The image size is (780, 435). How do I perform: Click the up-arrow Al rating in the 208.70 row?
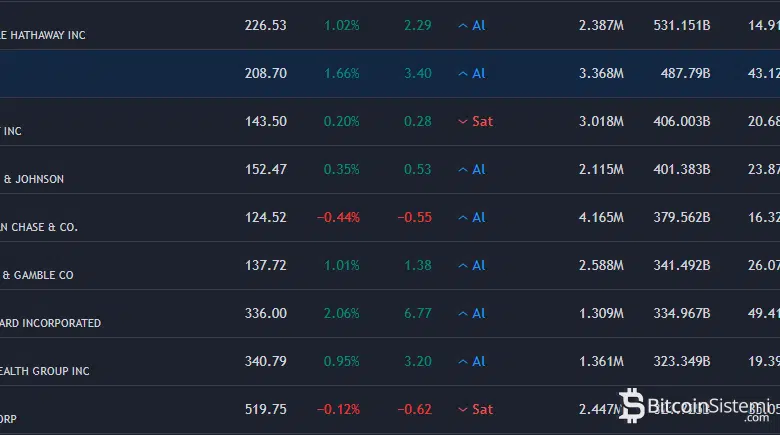tap(471, 73)
